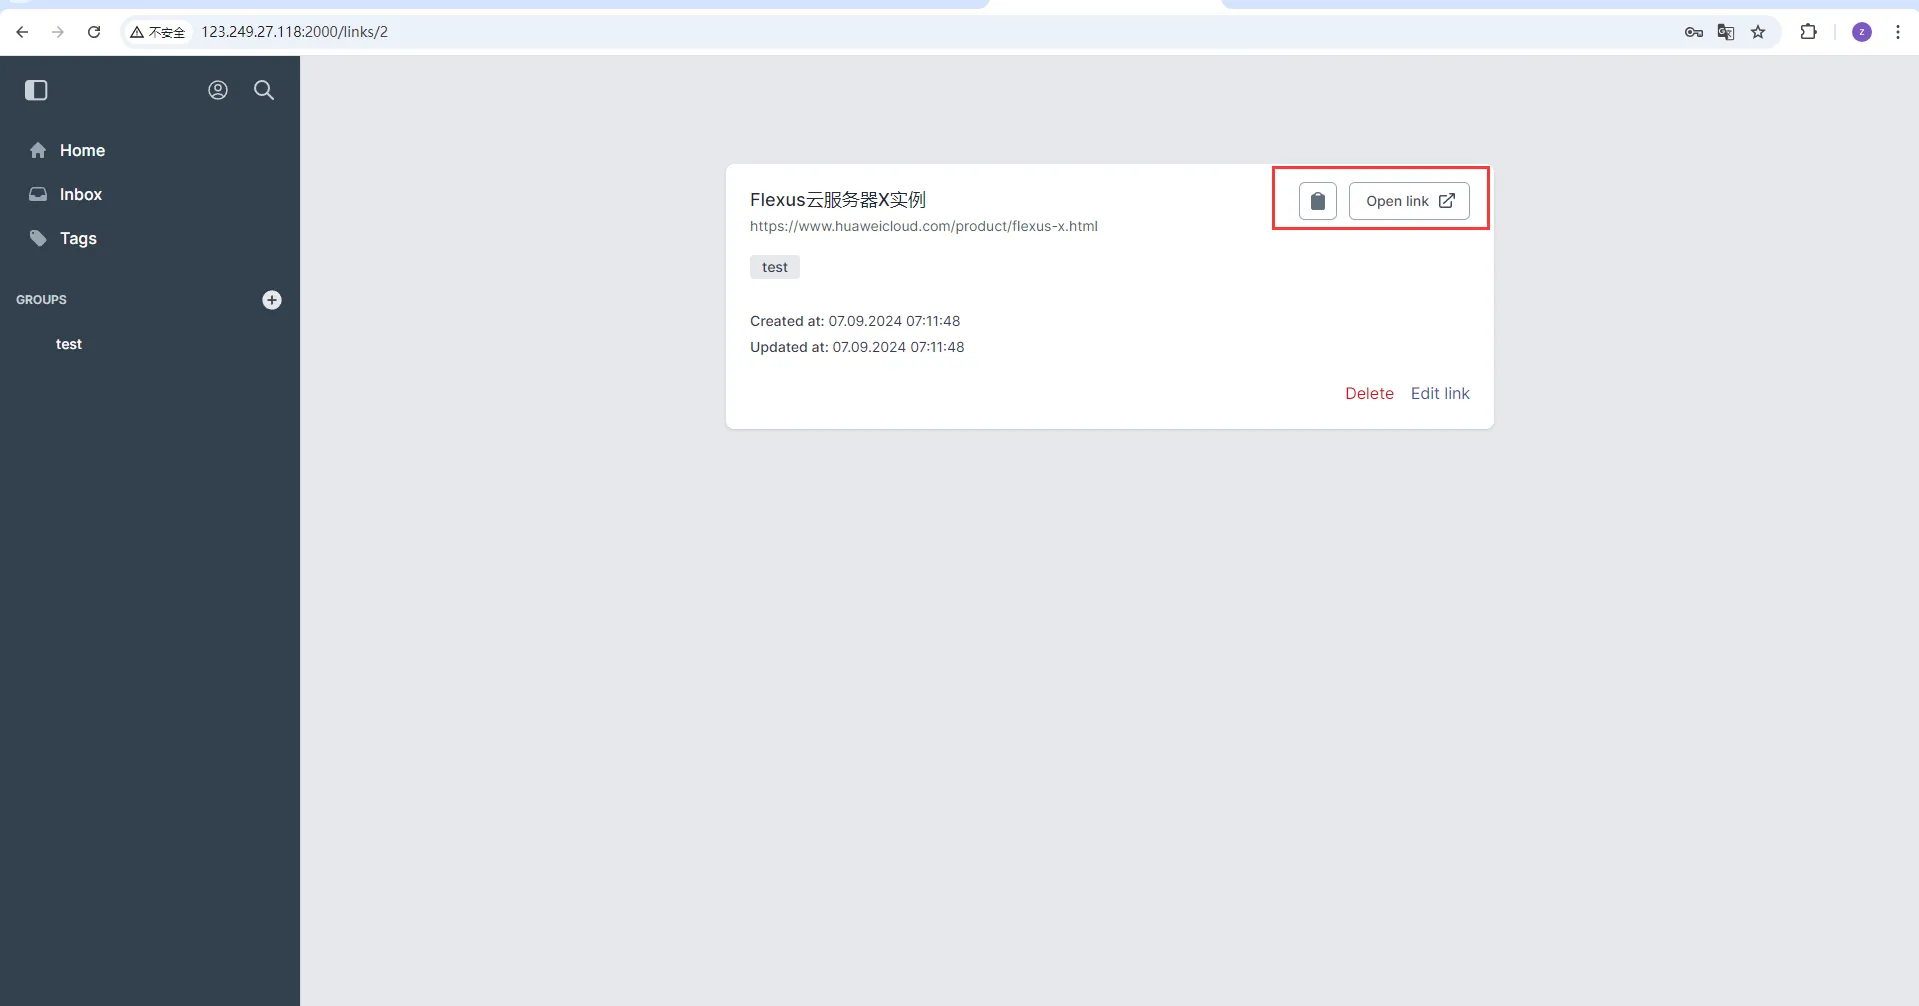Toggle the sidebar panel icon
The width and height of the screenshot is (1919, 1006).
(x=36, y=90)
